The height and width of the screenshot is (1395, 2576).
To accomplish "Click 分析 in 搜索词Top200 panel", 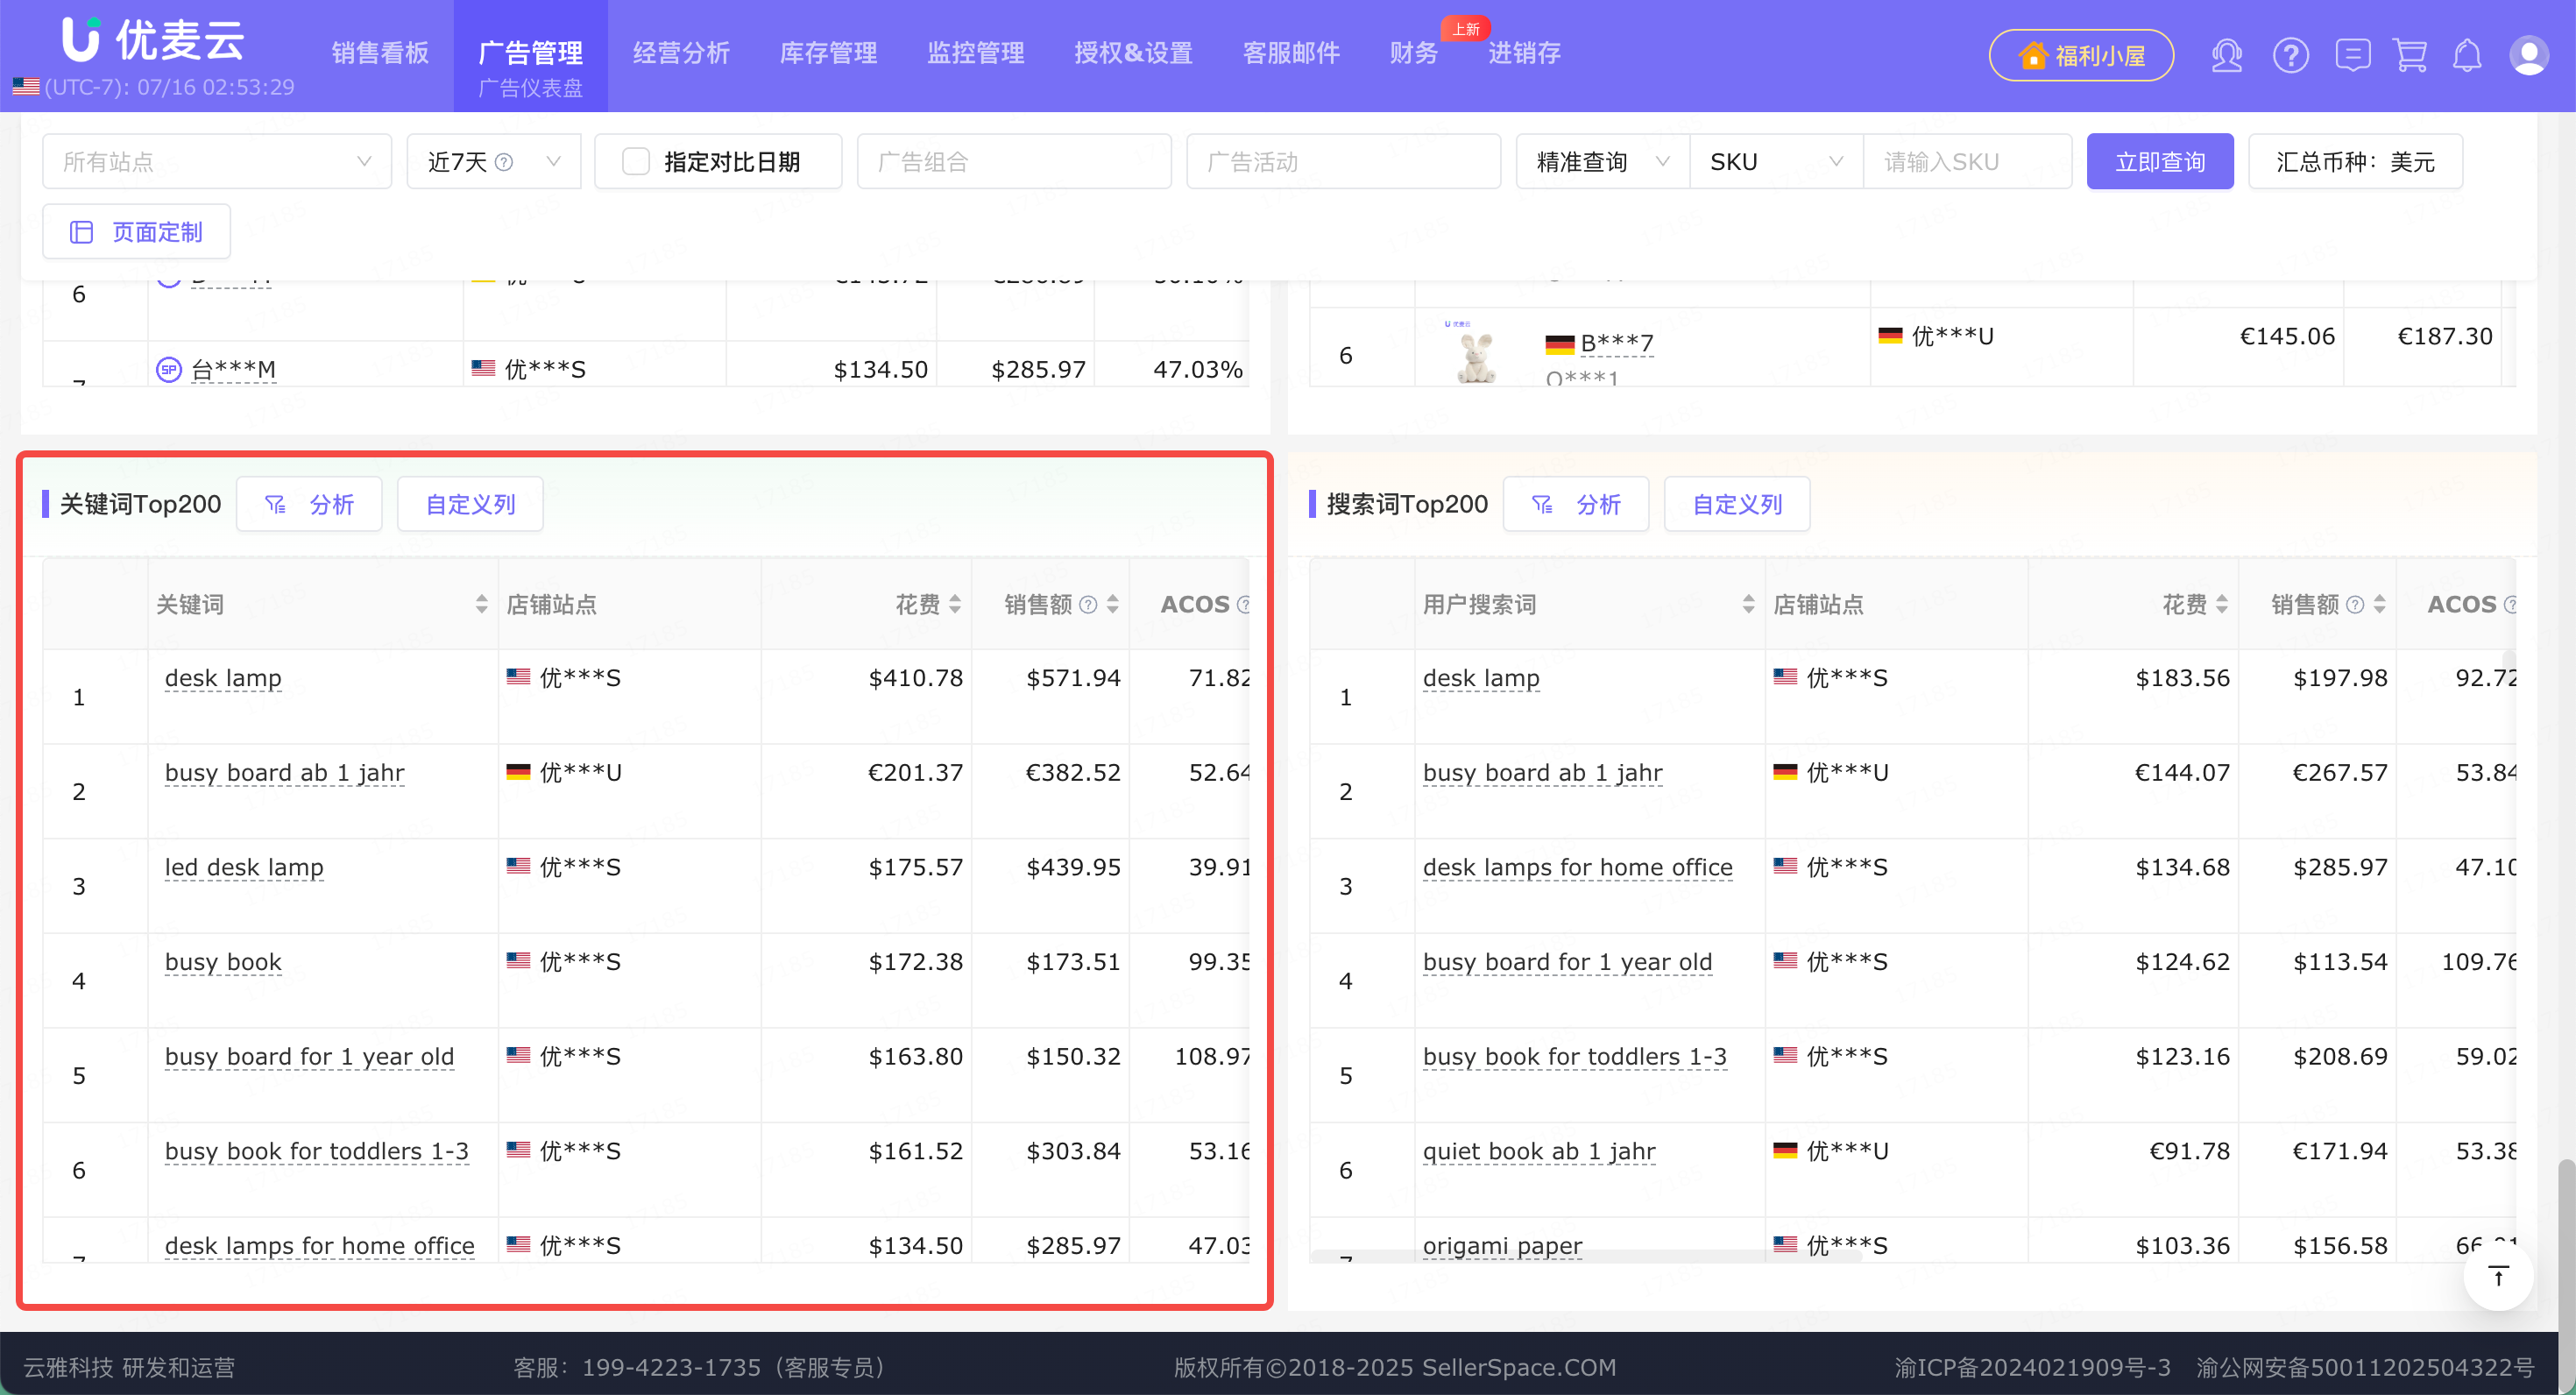I will point(1576,504).
